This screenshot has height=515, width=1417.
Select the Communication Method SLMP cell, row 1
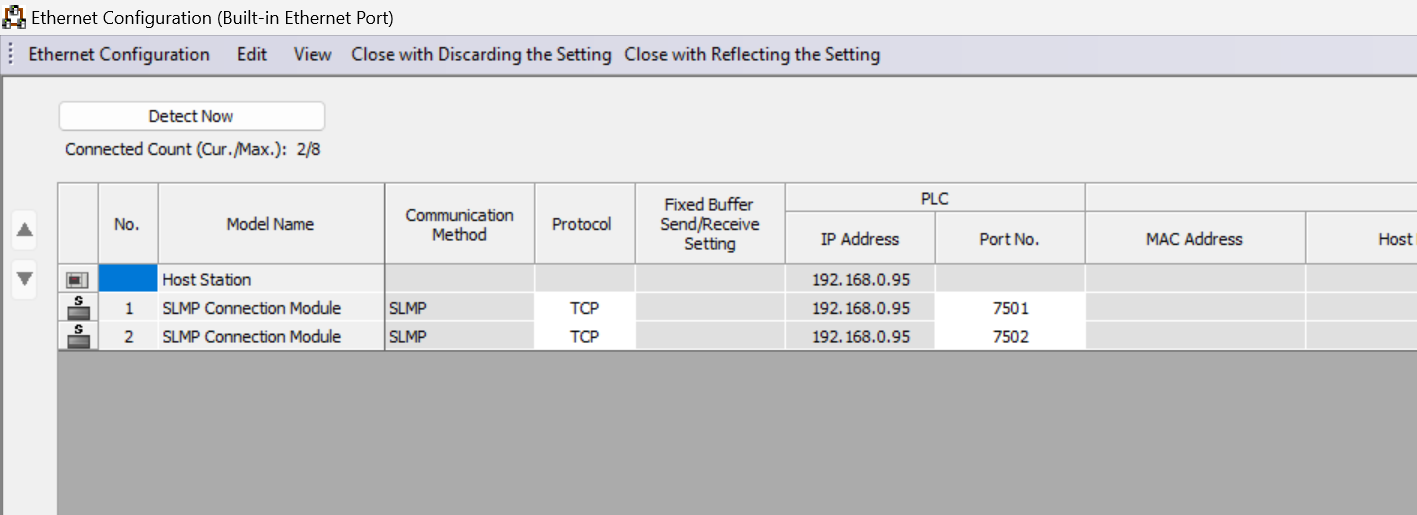[x=459, y=308]
